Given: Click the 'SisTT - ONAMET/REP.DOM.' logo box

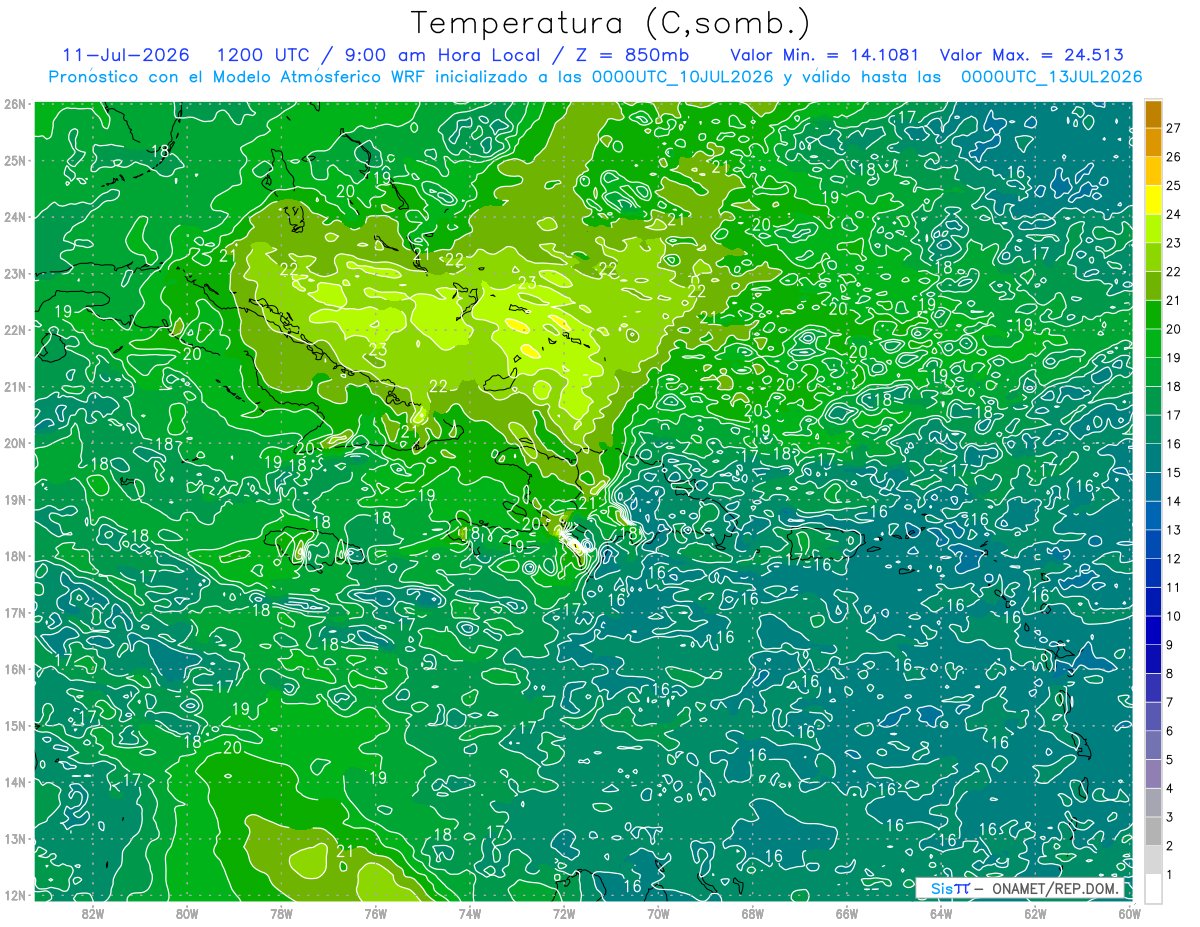Looking at the screenshot, I should (x=1019, y=888).
